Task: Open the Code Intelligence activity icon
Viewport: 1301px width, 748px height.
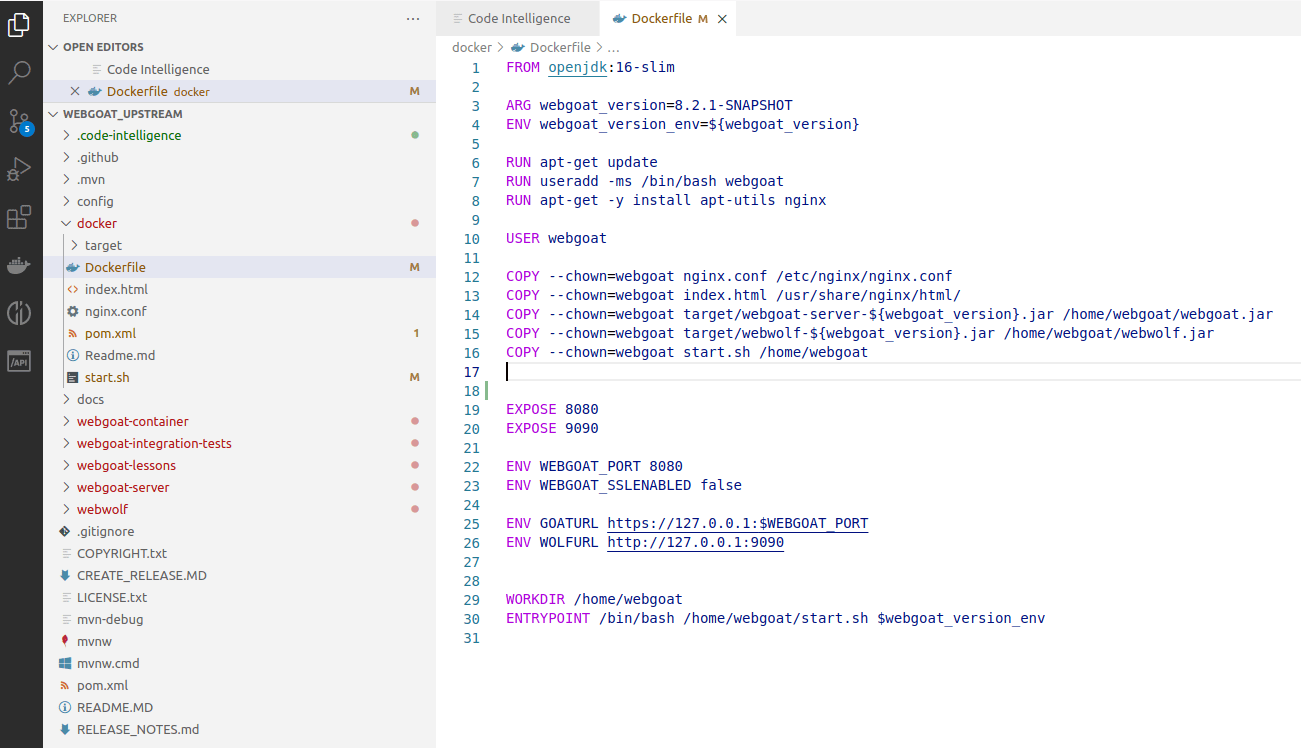Action: 20,313
